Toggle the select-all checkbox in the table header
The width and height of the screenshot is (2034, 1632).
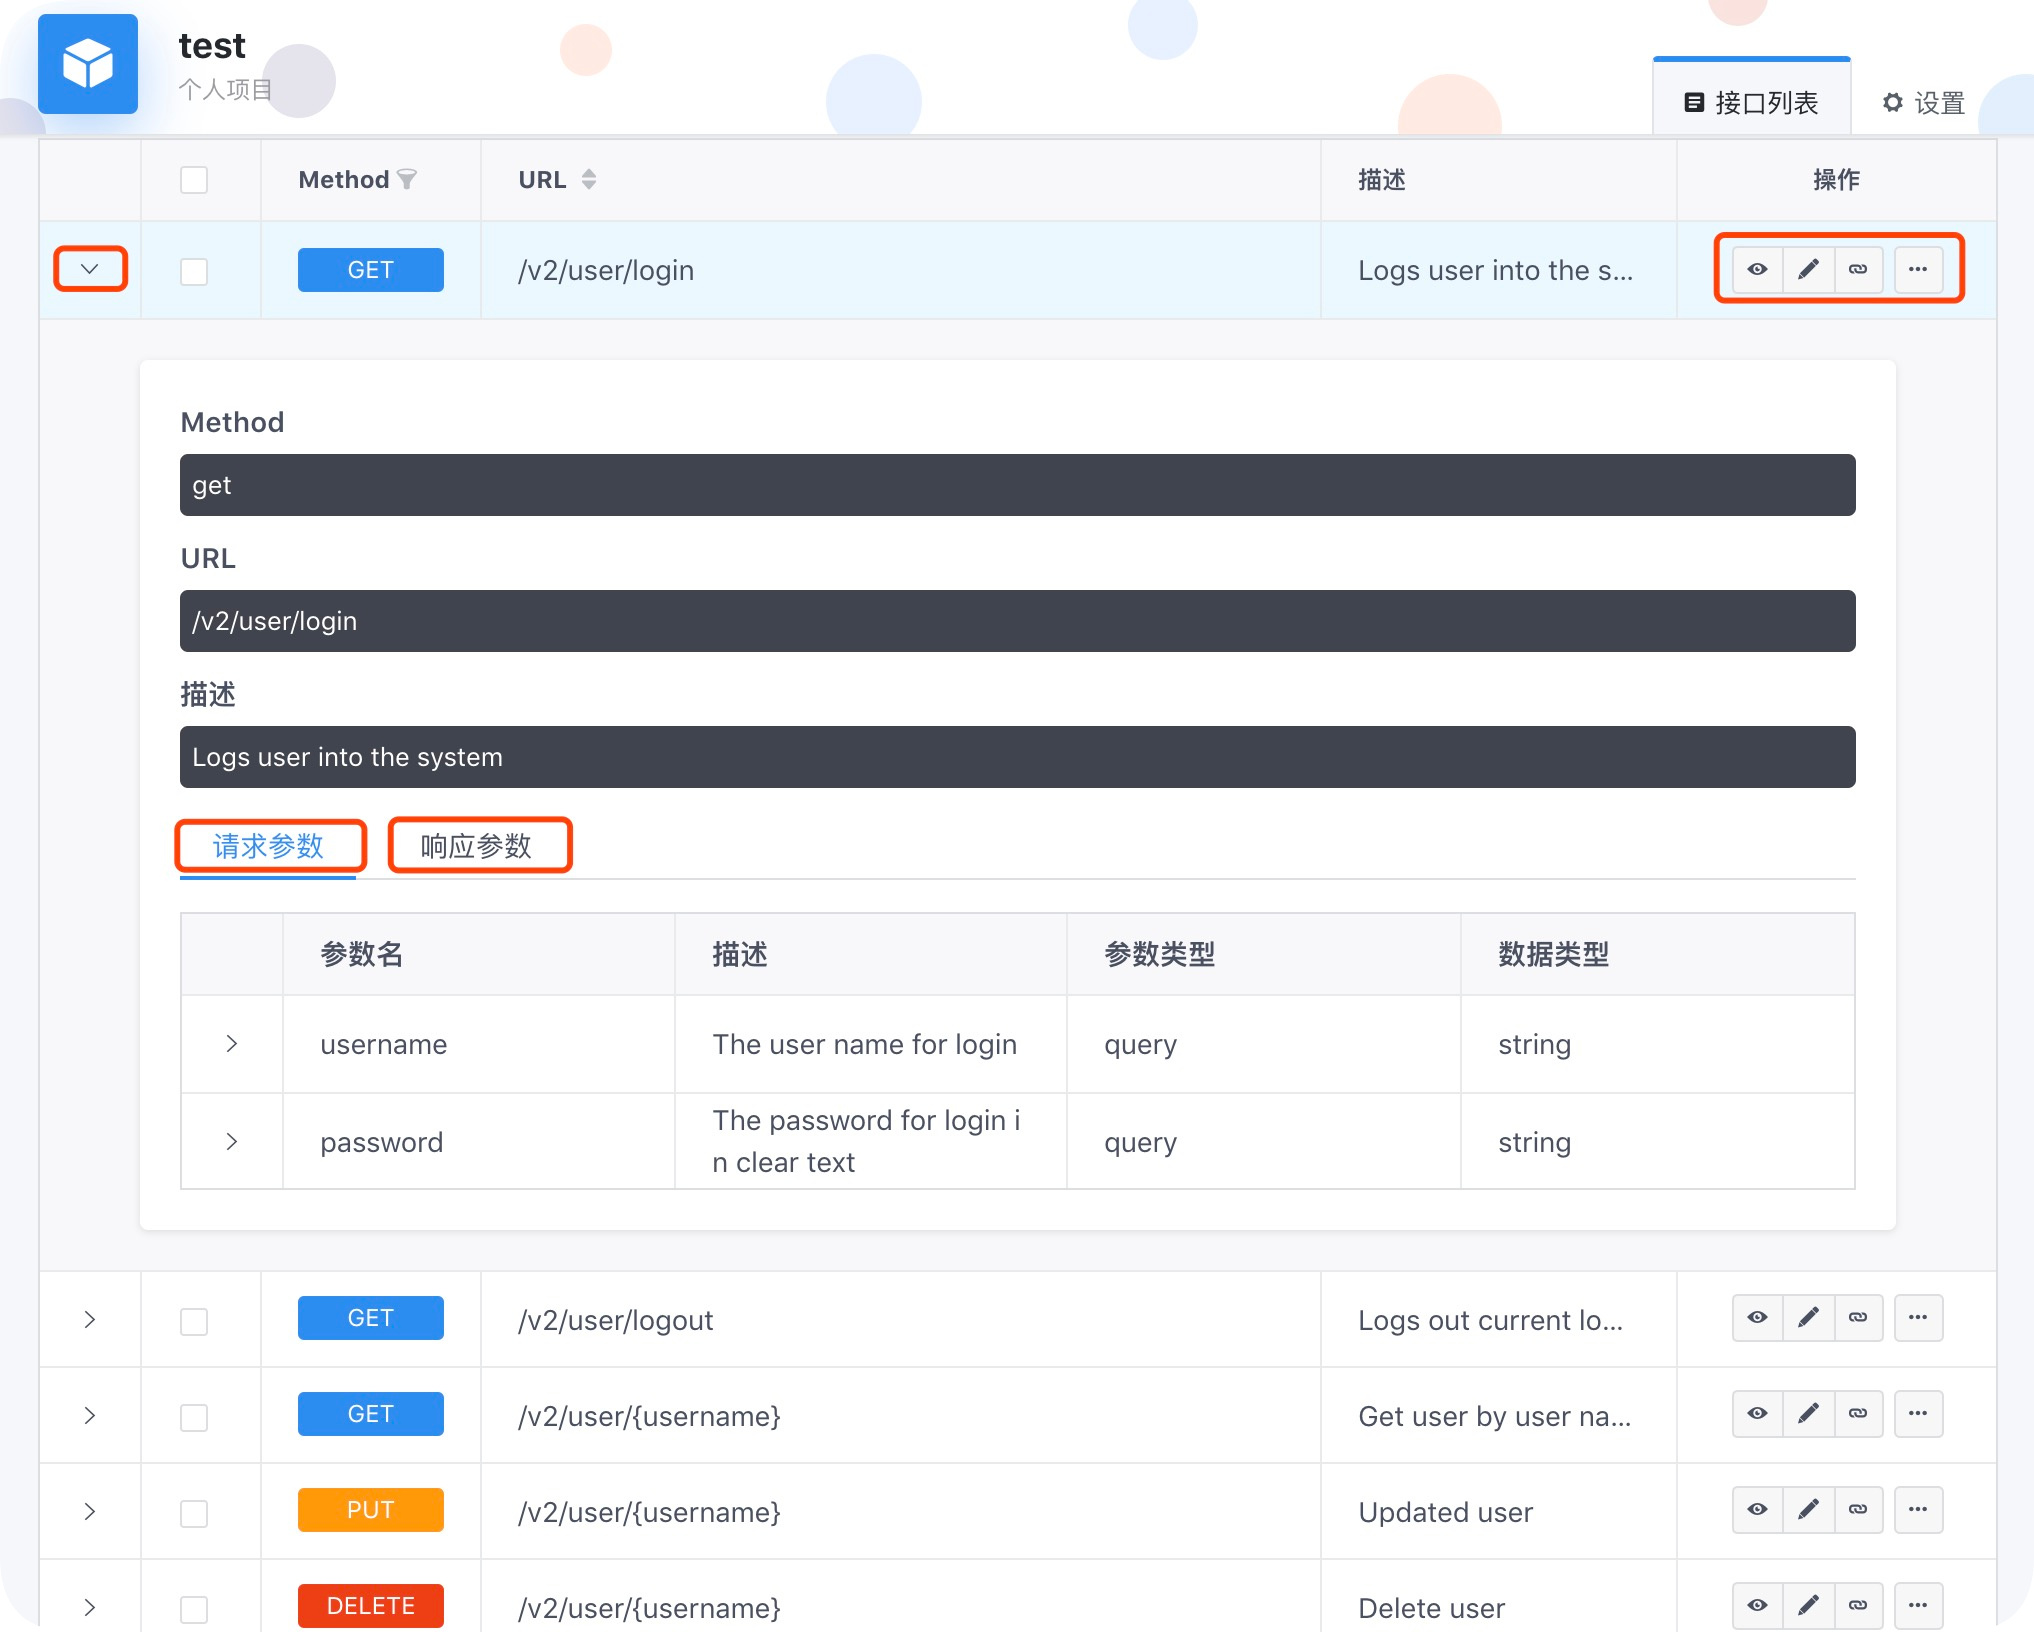coord(194,180)
